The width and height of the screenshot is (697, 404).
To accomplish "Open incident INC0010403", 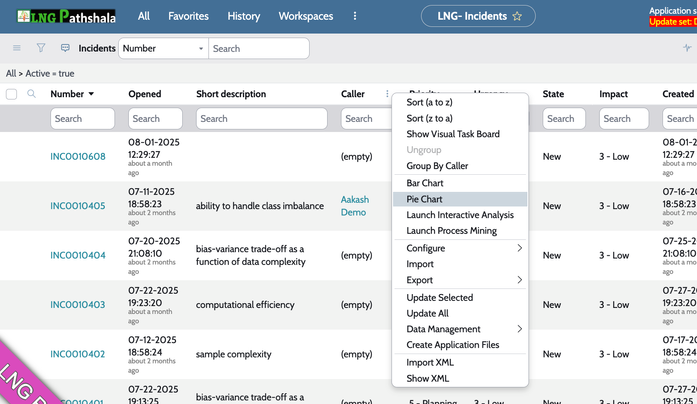I will pos(78,304).
